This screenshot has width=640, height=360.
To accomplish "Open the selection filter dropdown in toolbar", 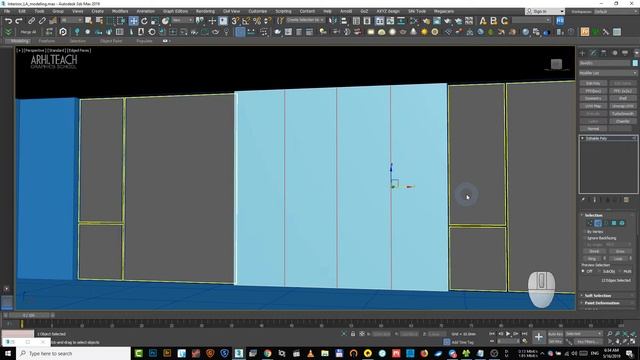I will (72, 20).
